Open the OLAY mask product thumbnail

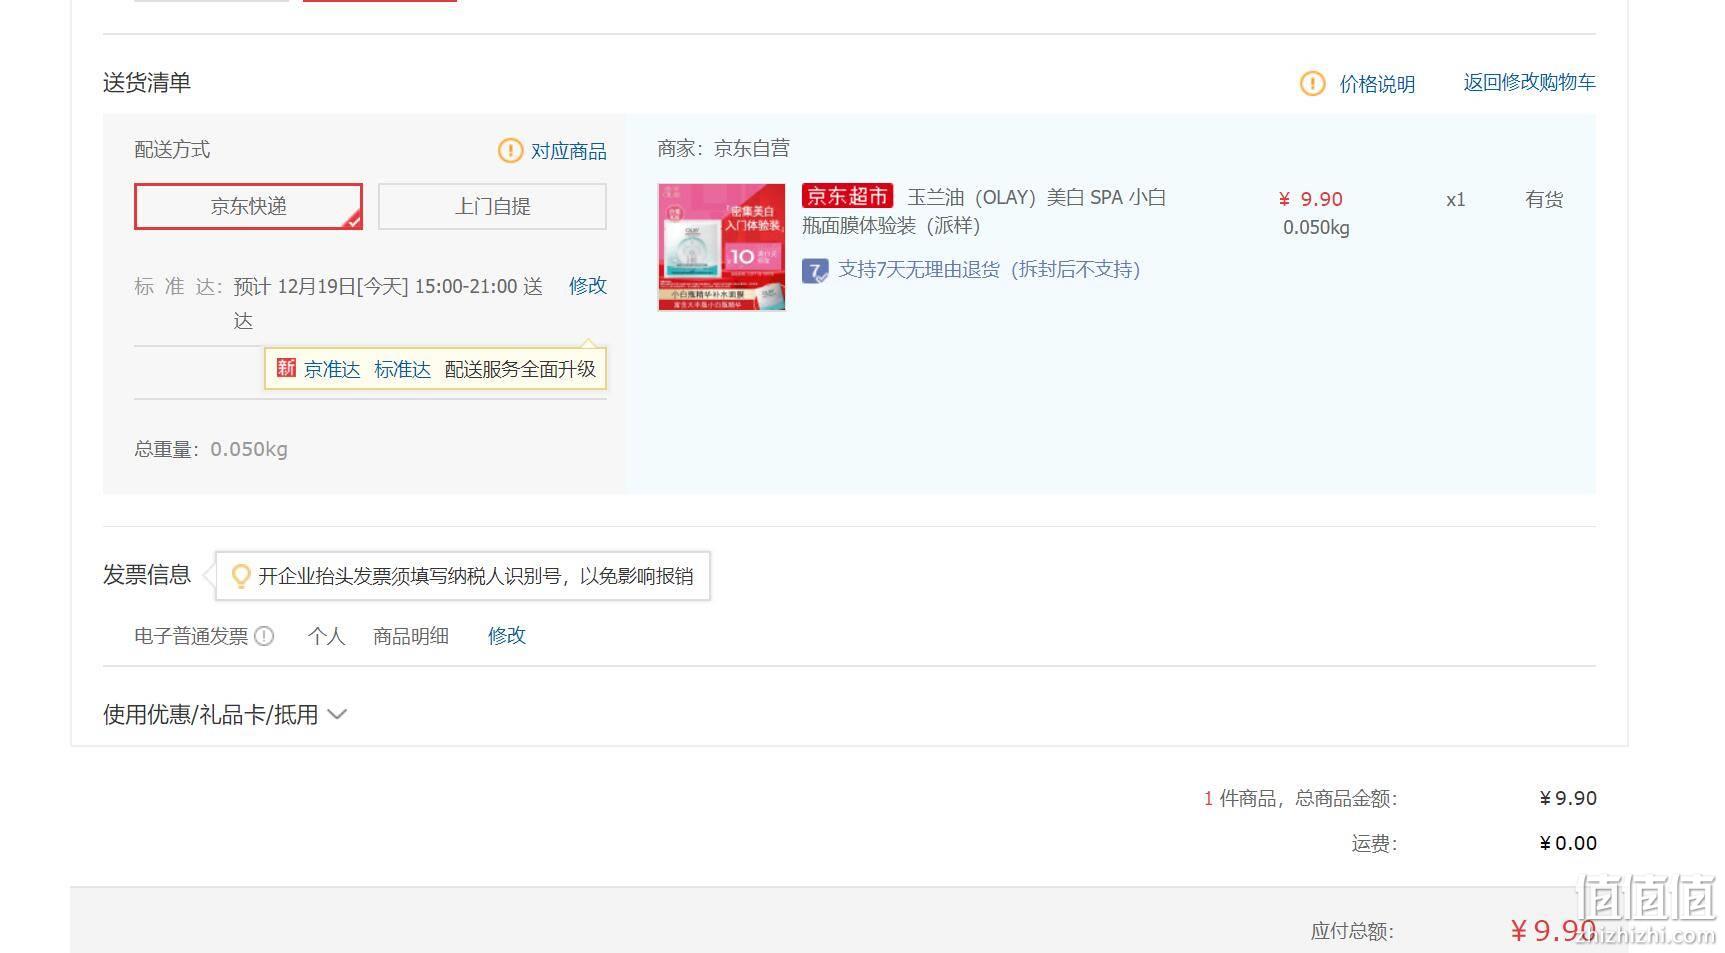pyautogui.click(x=721, y=247)
